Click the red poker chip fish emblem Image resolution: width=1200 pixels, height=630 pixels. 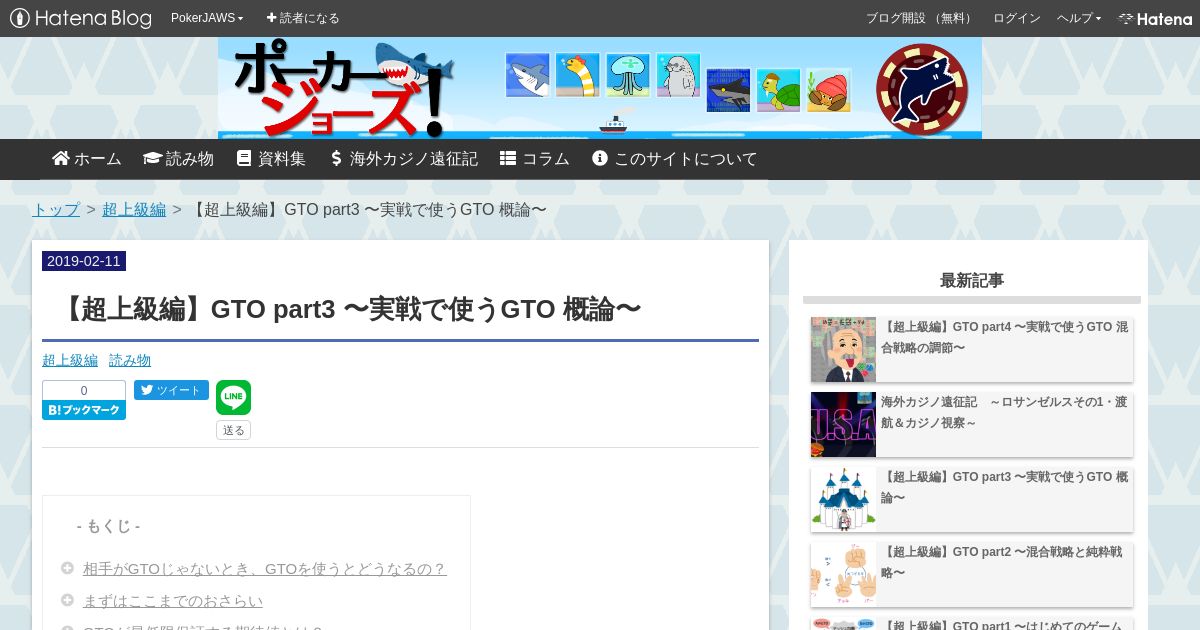(x=922, y=89)
